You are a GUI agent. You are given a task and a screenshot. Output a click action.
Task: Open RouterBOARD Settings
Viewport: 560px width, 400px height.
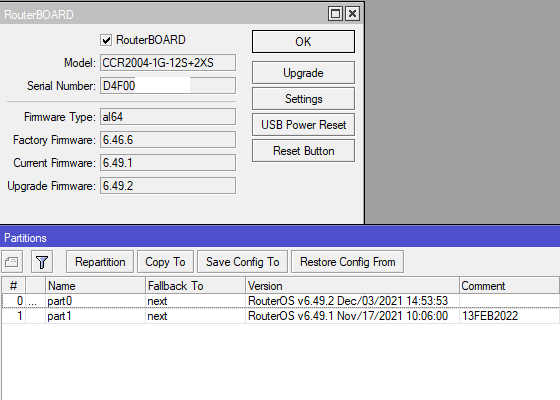click(303, 99)
